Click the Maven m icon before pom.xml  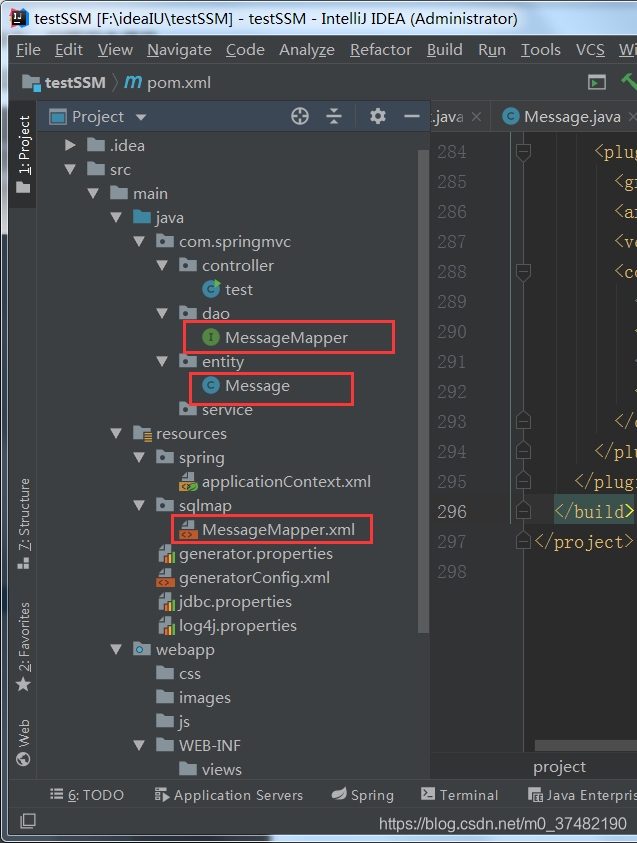pos(133,82)
